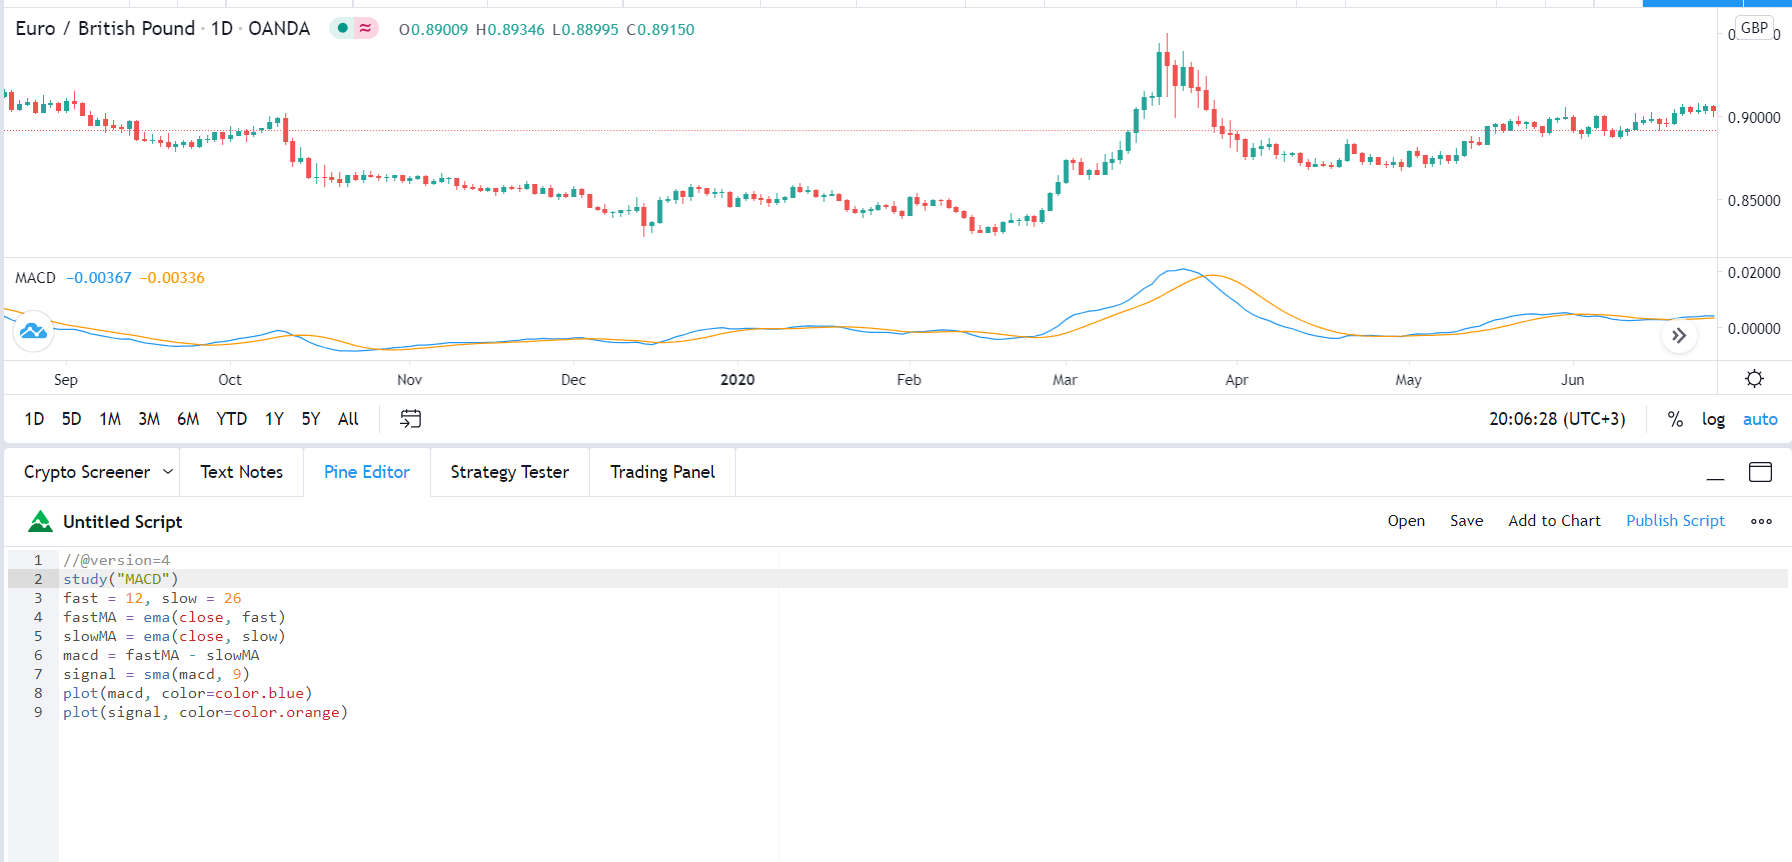Click Add to Chart
Viewport: 1792px width, 862px height.
click(x=1554, y=521)
